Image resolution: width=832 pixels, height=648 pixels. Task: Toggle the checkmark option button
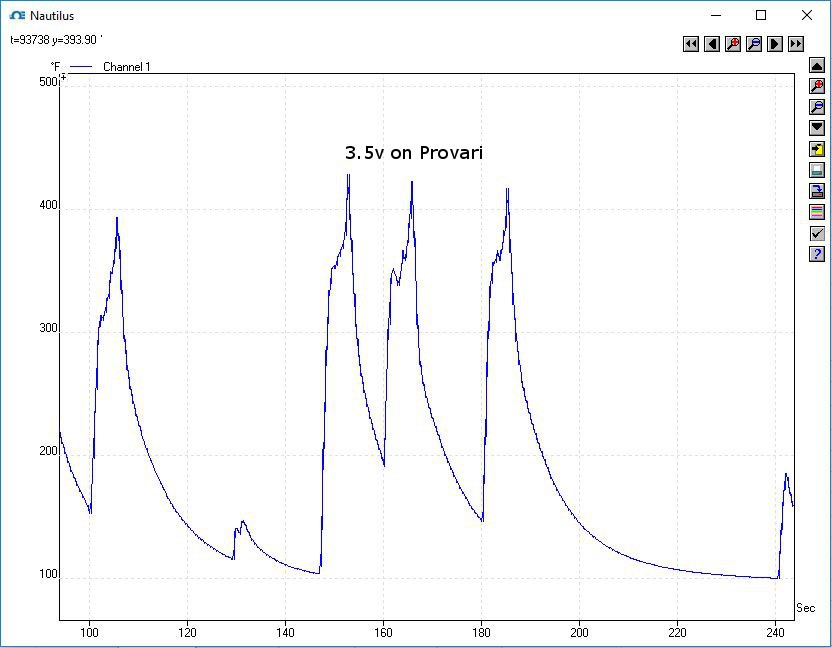click(817, 233)
